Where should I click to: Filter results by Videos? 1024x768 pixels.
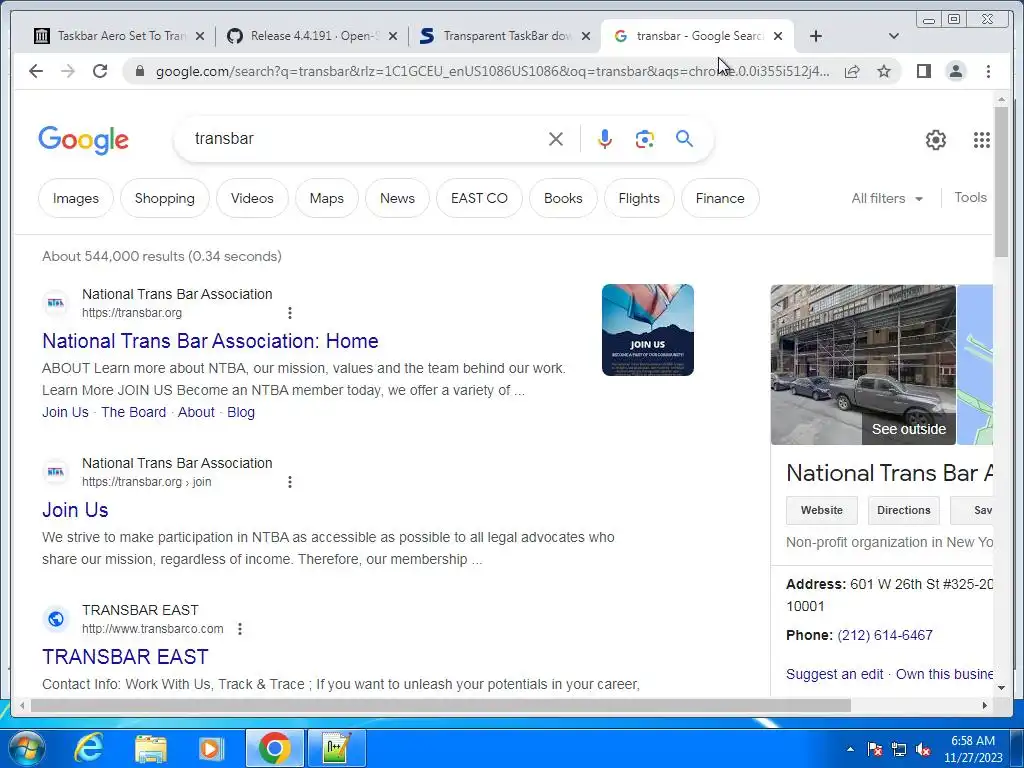point(252,199)
